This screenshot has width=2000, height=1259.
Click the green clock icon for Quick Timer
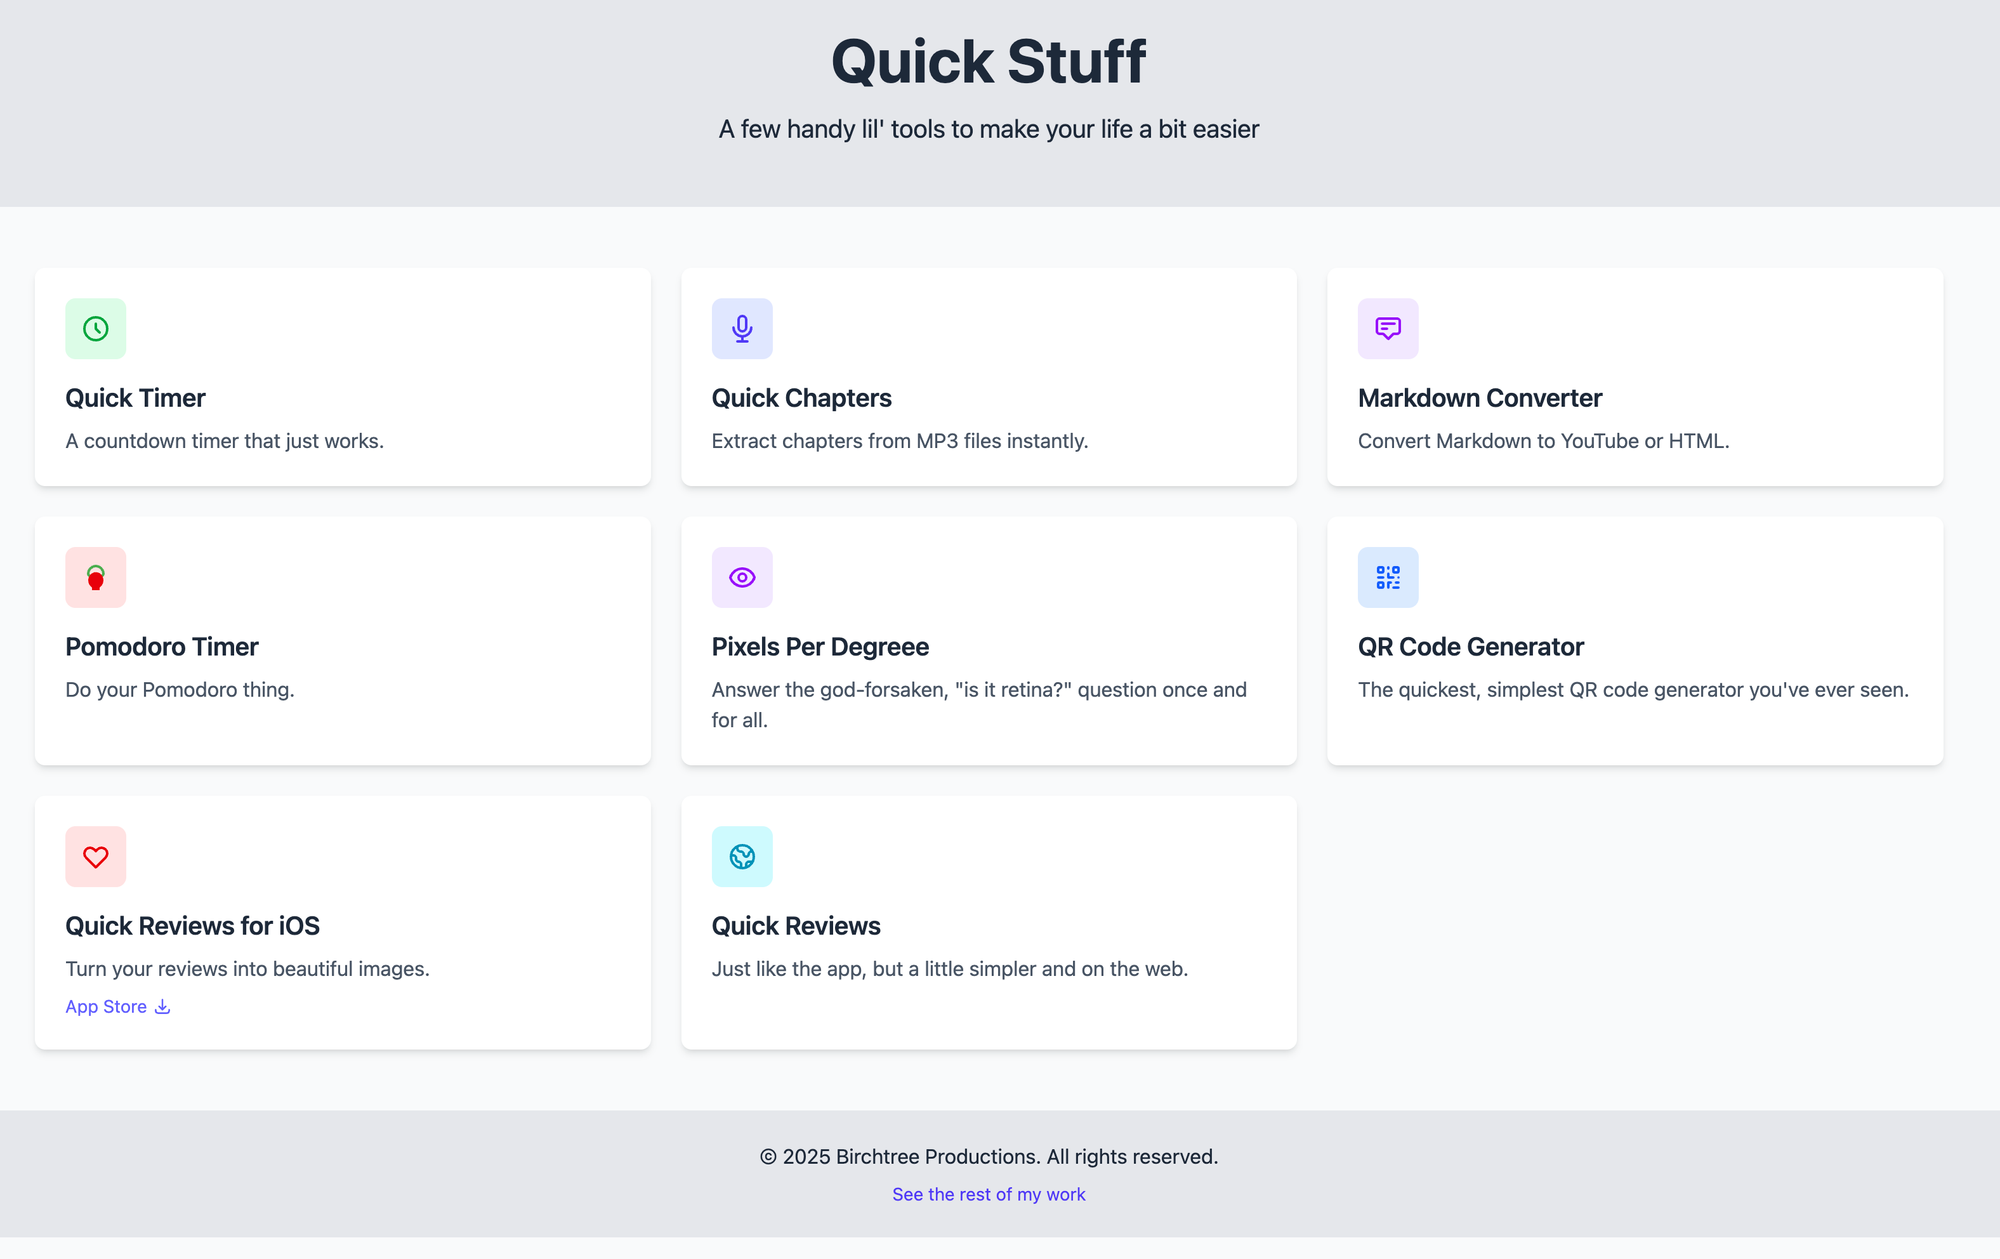(96, 328)
